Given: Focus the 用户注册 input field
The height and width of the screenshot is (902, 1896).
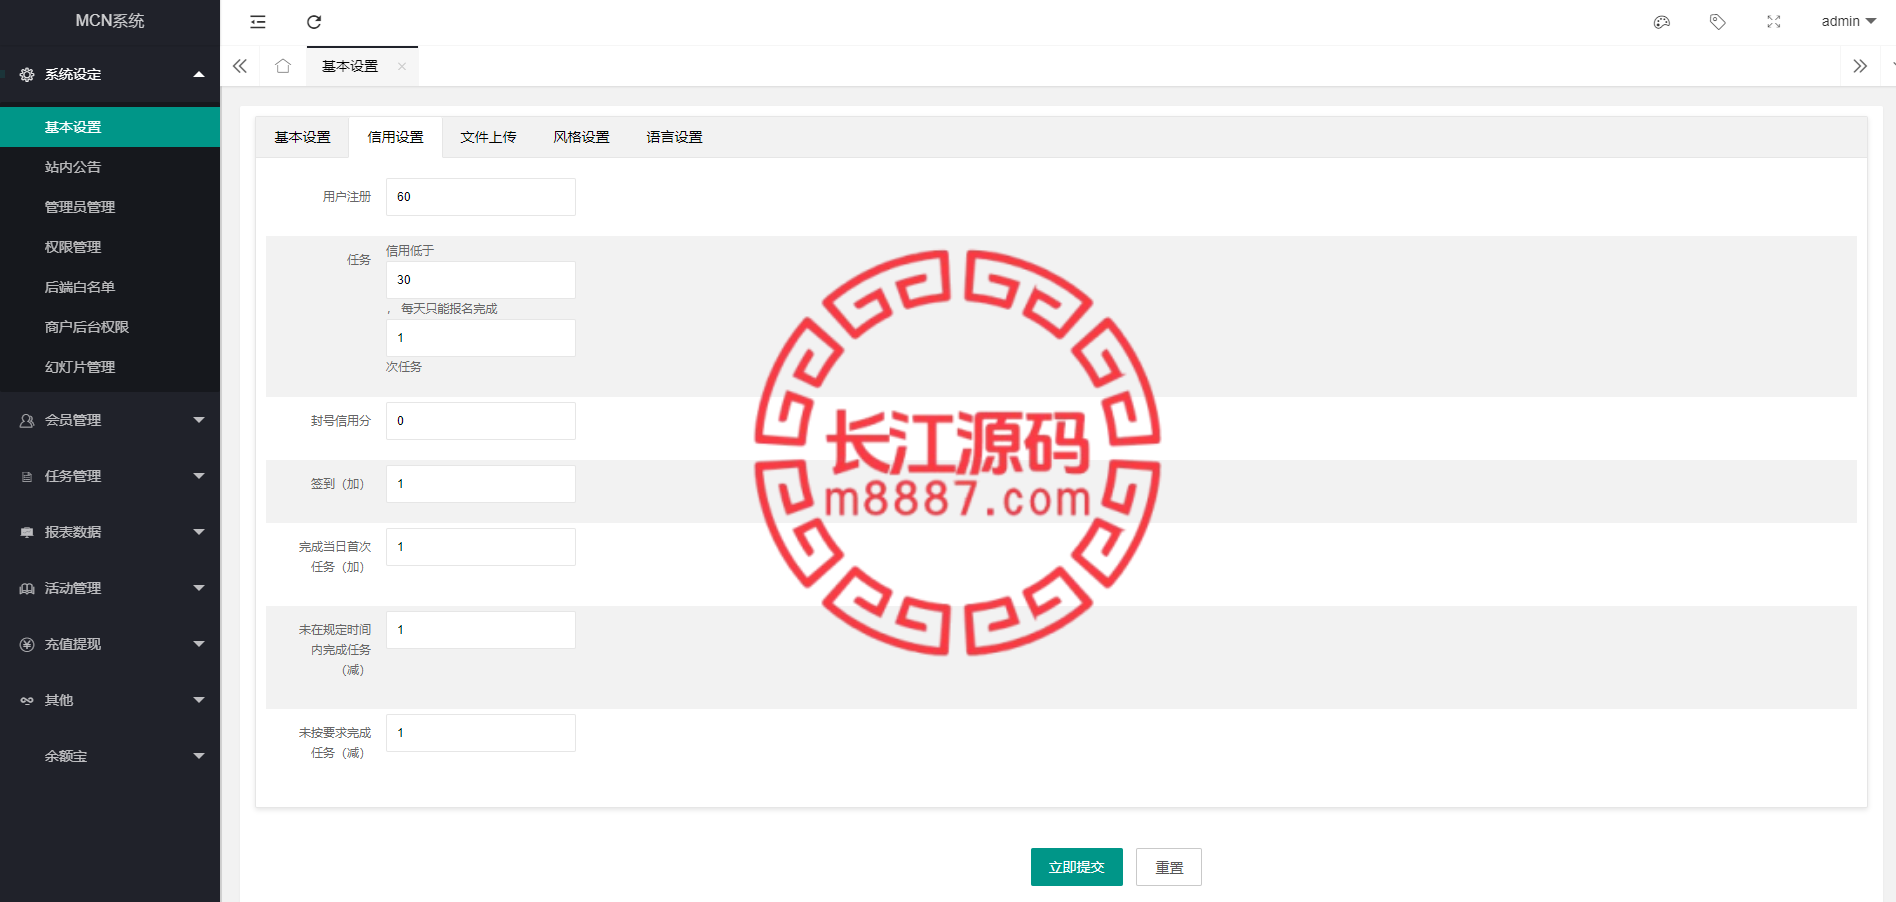Looking at the screenshot, I should point(481,197).
